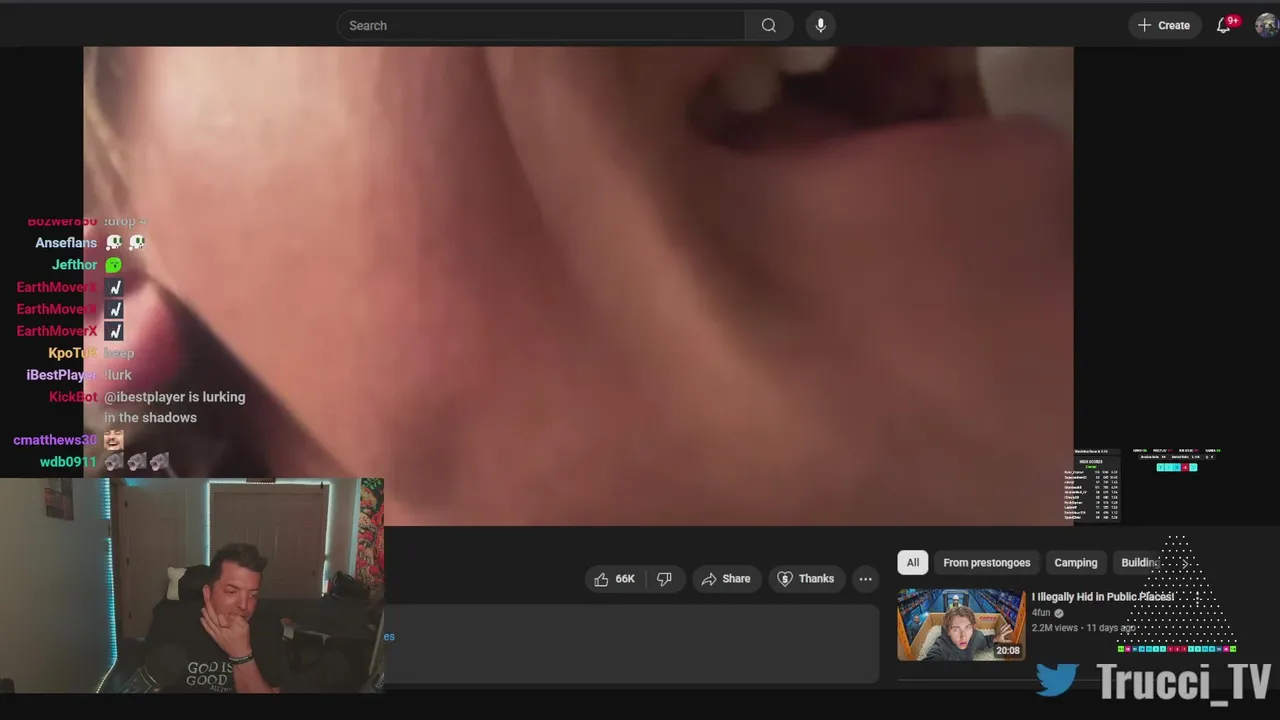The height and width of the screenshot is (720, 1280).
Task: Click the 'I Illegally Hid in Public Places!' title
Action: click(x=1103, y=597)
